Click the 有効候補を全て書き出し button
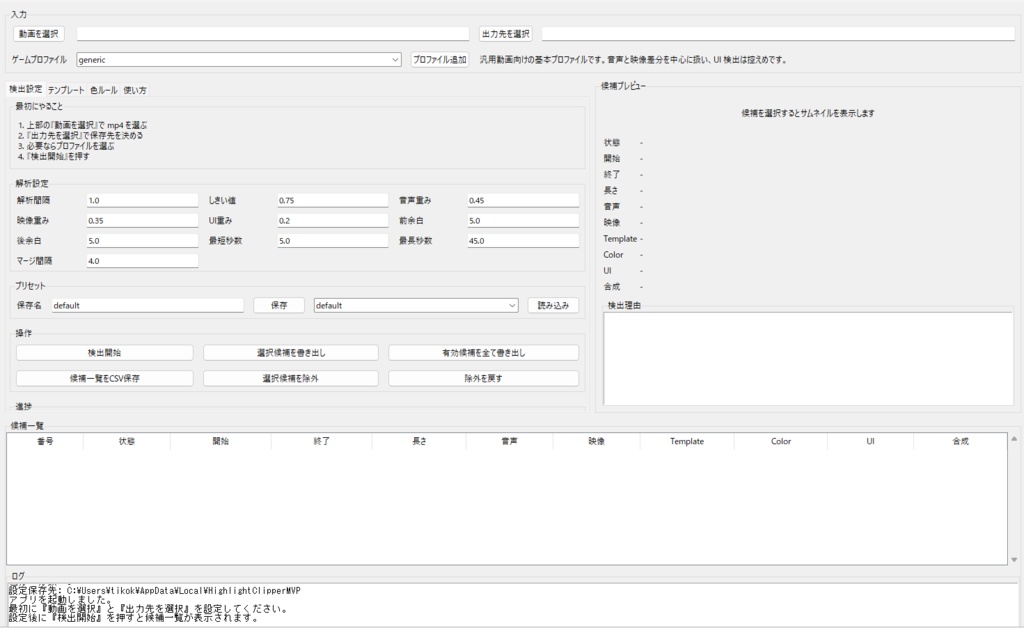The height and width of the screenshot is (628, 1024). point(483,353)
